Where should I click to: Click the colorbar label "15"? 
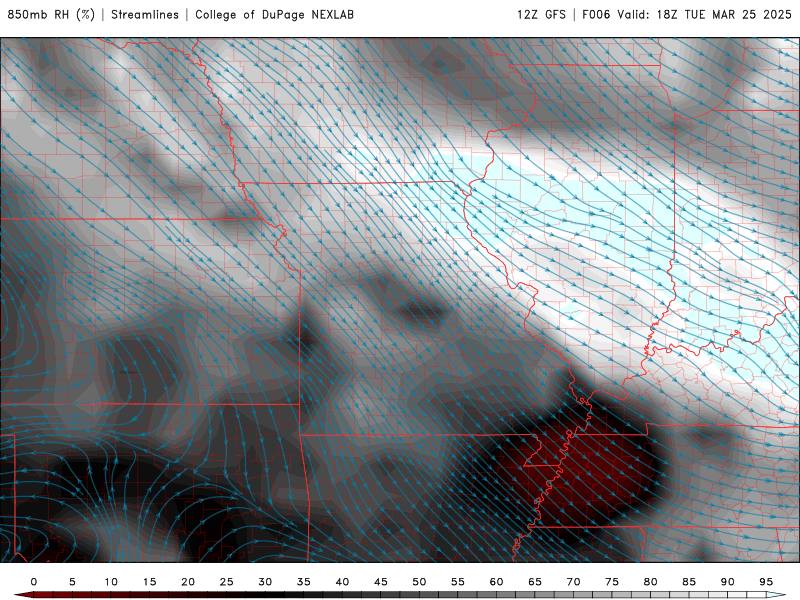pyautogui.click(x=149, y=582)
